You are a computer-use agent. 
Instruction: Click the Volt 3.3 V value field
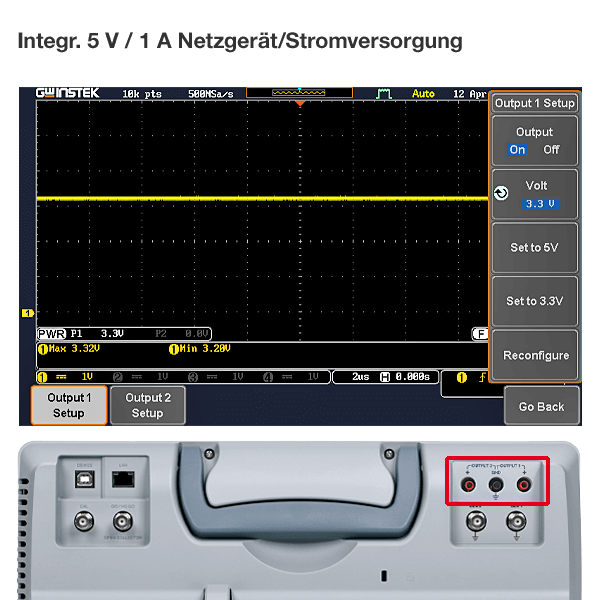point(540,204)
